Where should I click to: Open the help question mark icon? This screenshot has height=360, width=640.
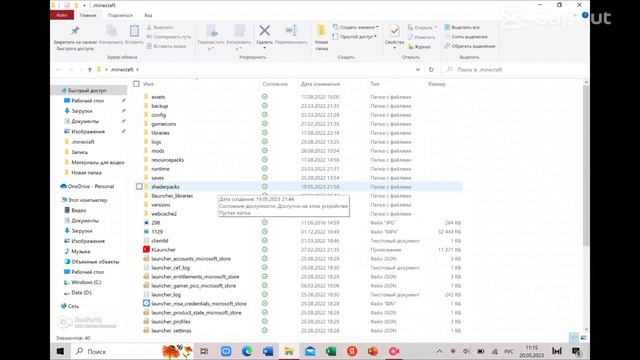point(585,15)
